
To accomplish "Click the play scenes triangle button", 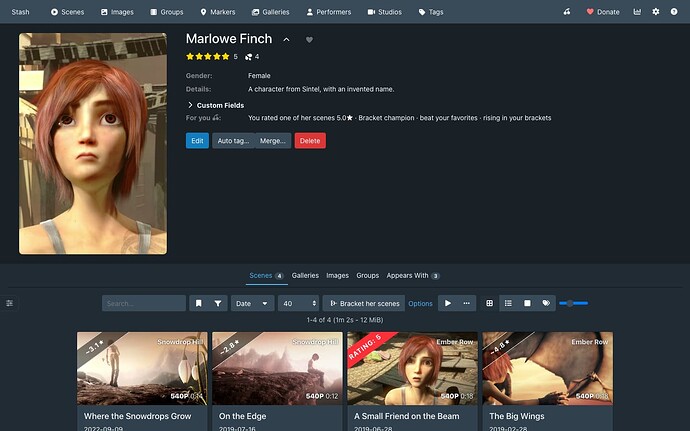I will [x=448, y=303].
